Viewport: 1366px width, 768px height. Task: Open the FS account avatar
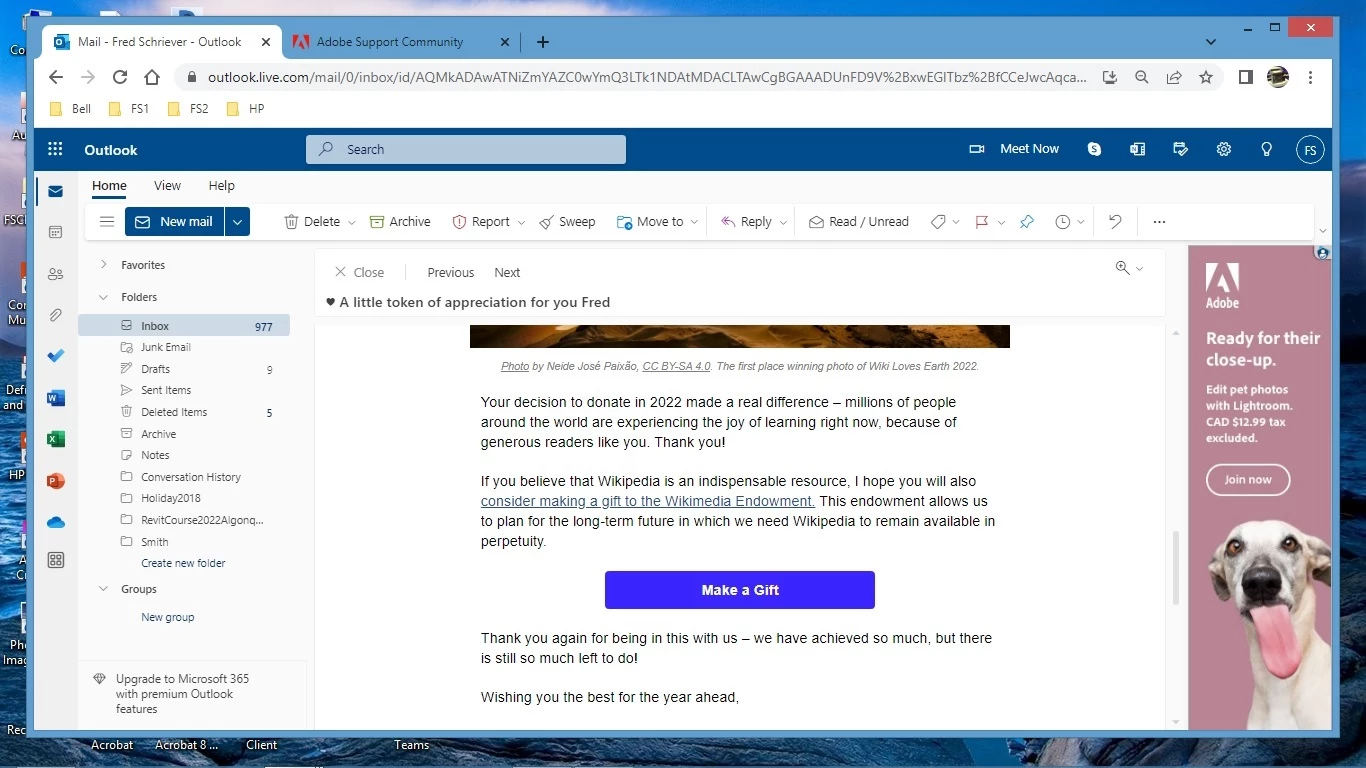1310,150
